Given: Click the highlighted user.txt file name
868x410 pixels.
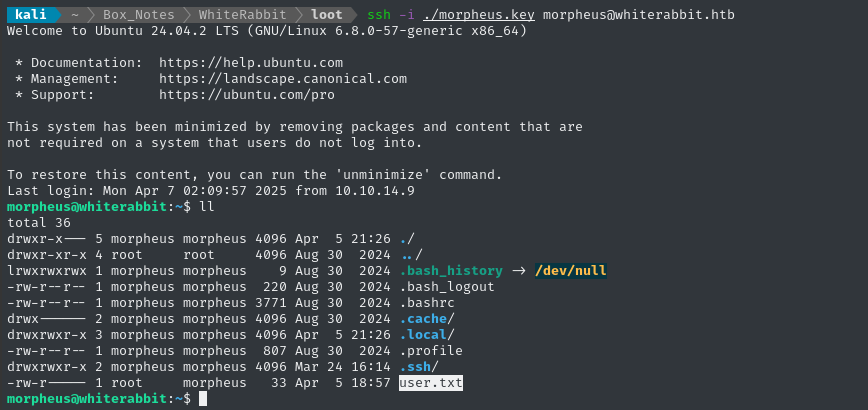Looking at the screenshot, I should [431, 383].
